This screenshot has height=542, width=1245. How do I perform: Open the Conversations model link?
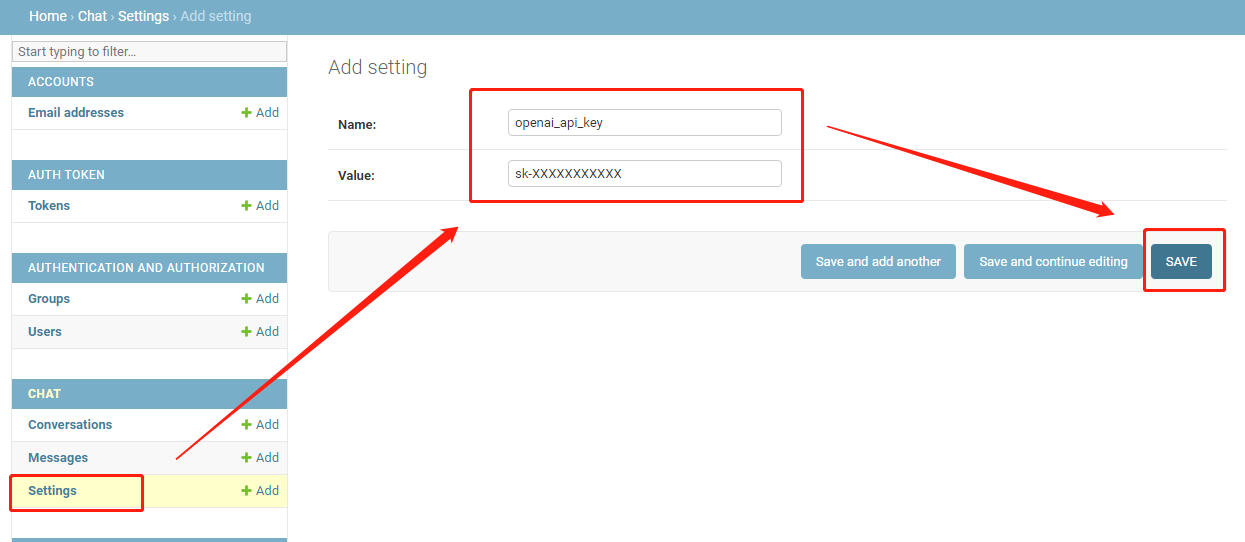point(70,425)
